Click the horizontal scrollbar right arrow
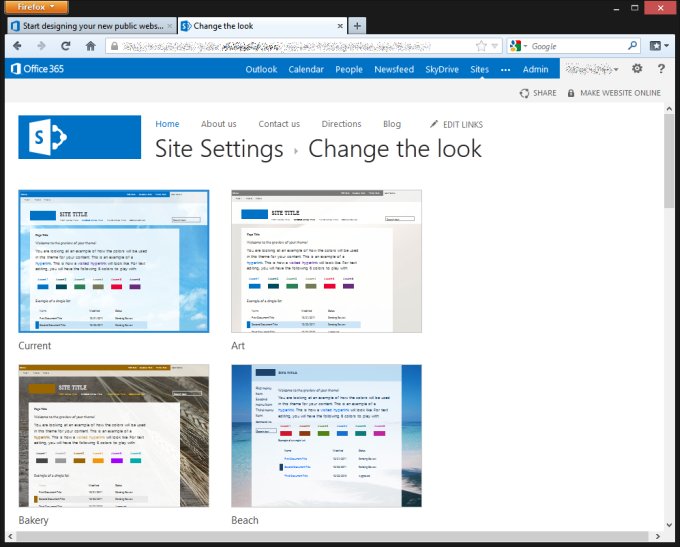 tap(657, 537)
